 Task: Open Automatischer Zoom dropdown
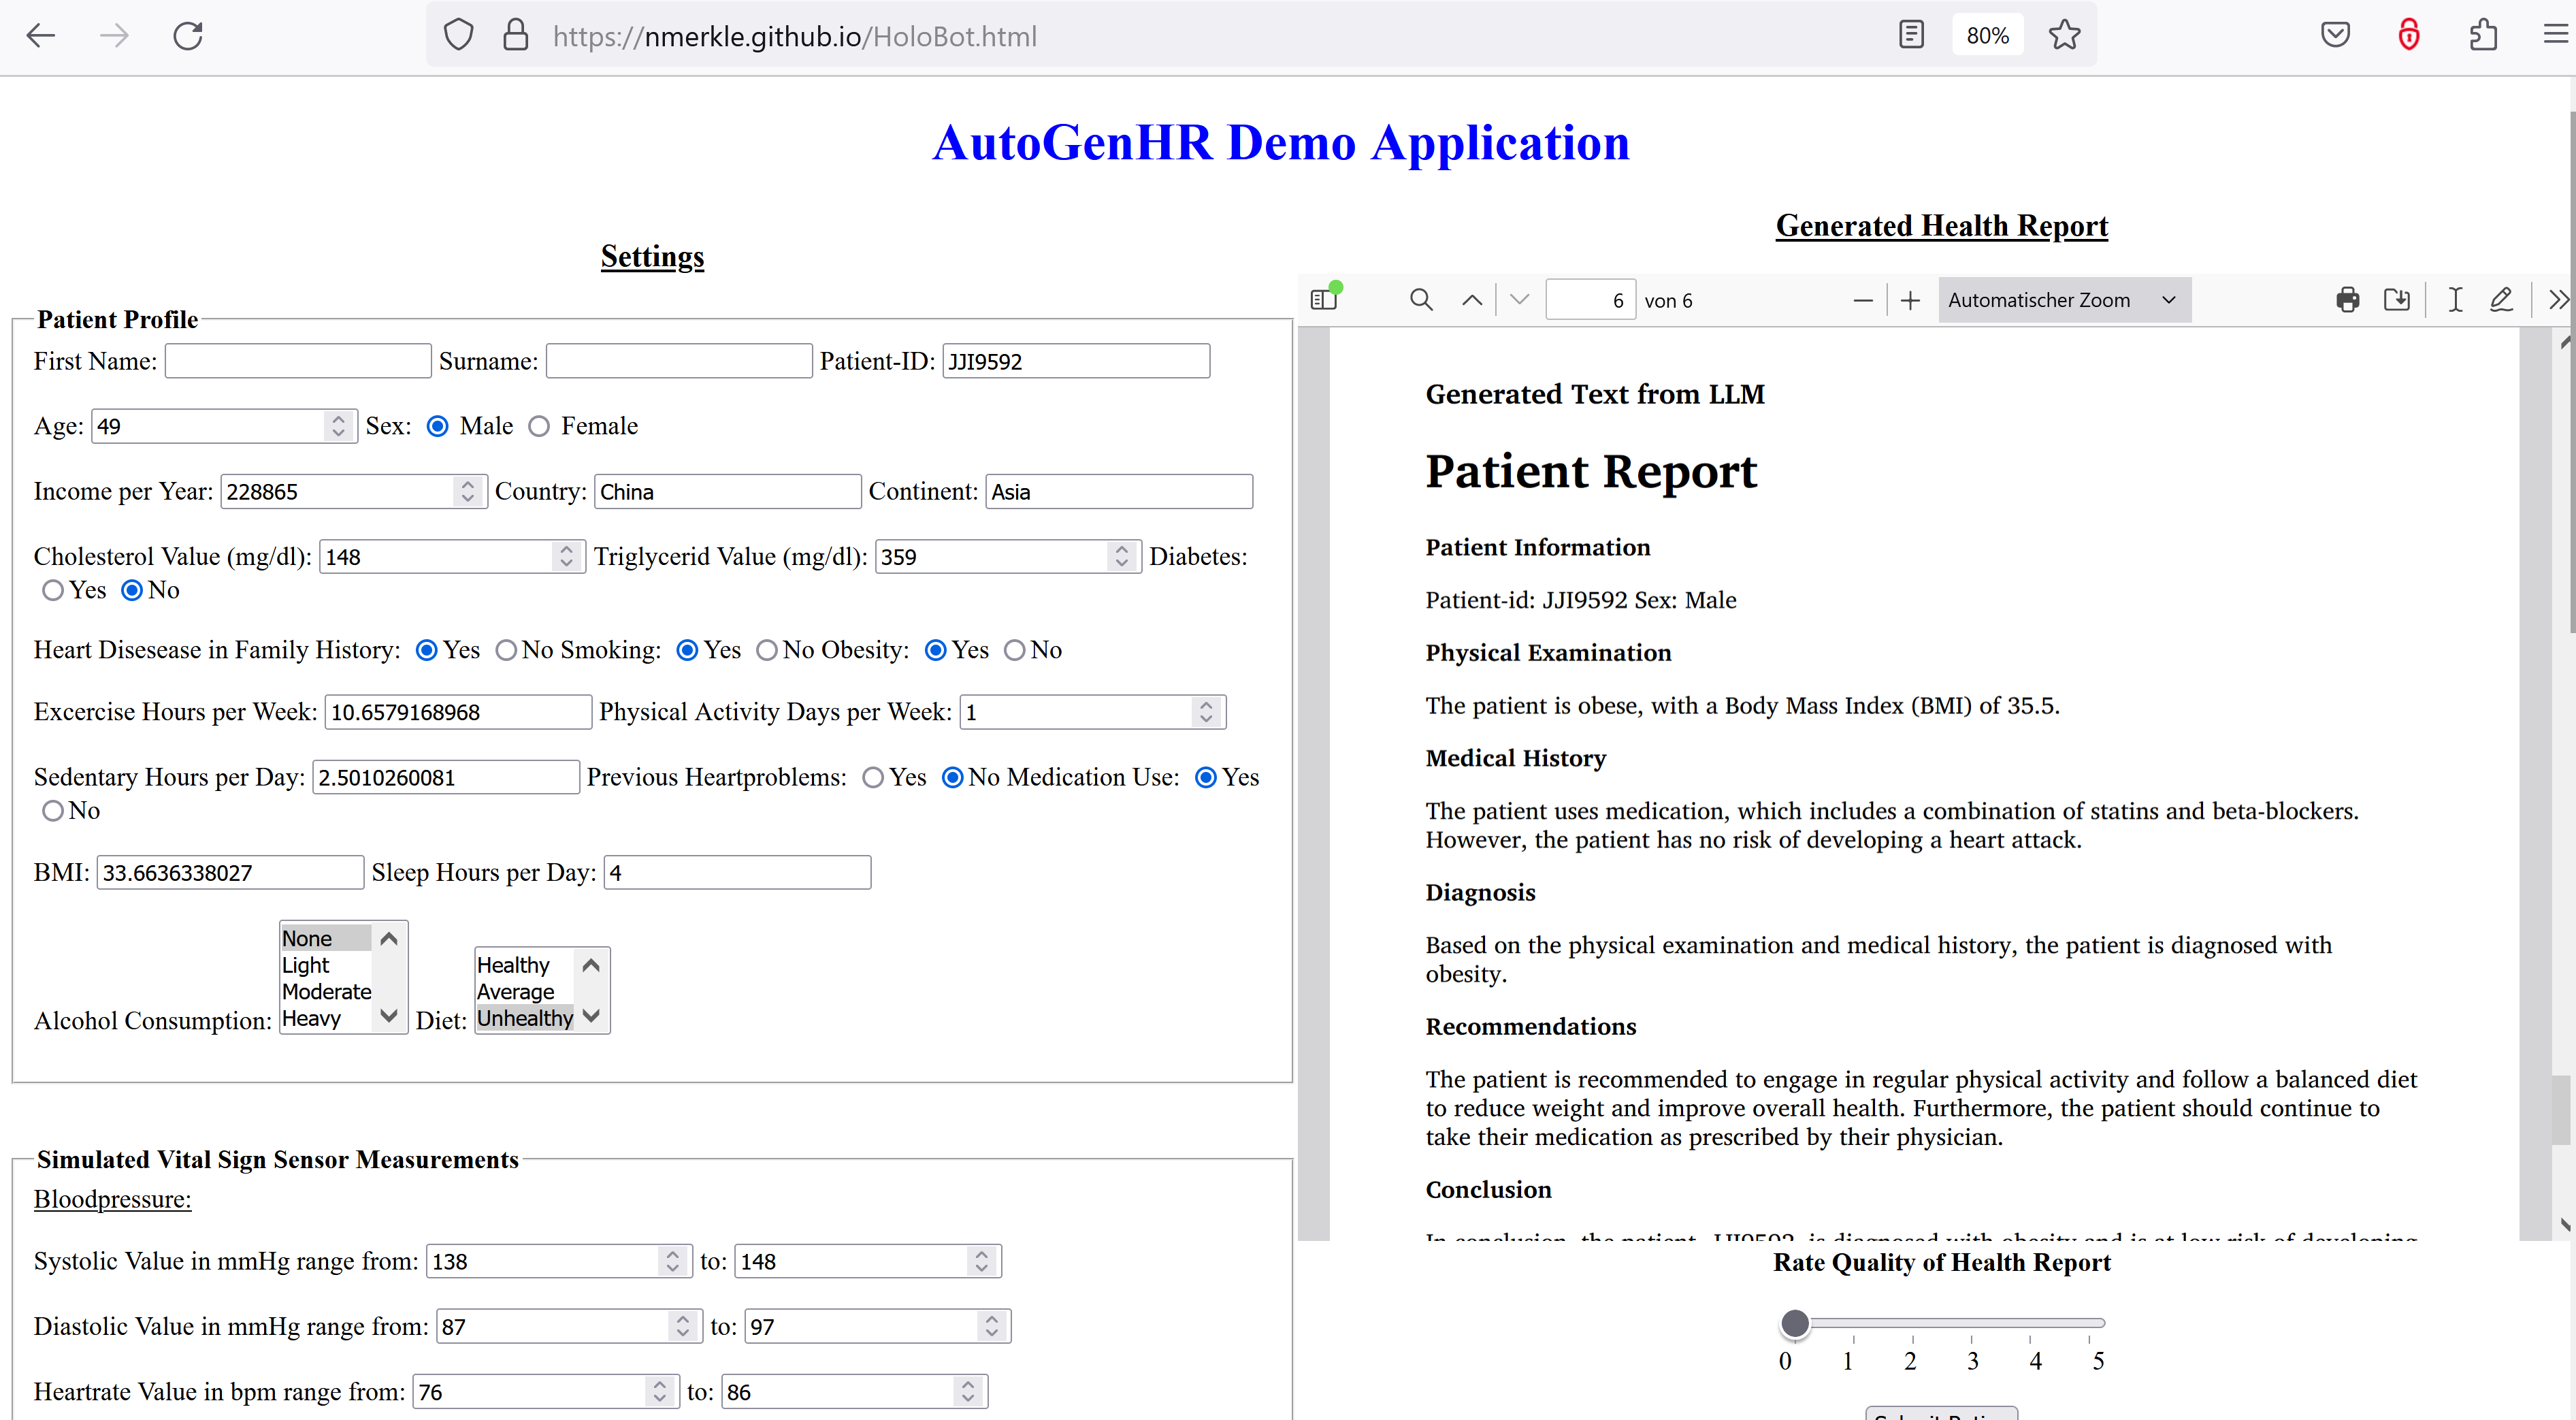(x=2063, y=300)
